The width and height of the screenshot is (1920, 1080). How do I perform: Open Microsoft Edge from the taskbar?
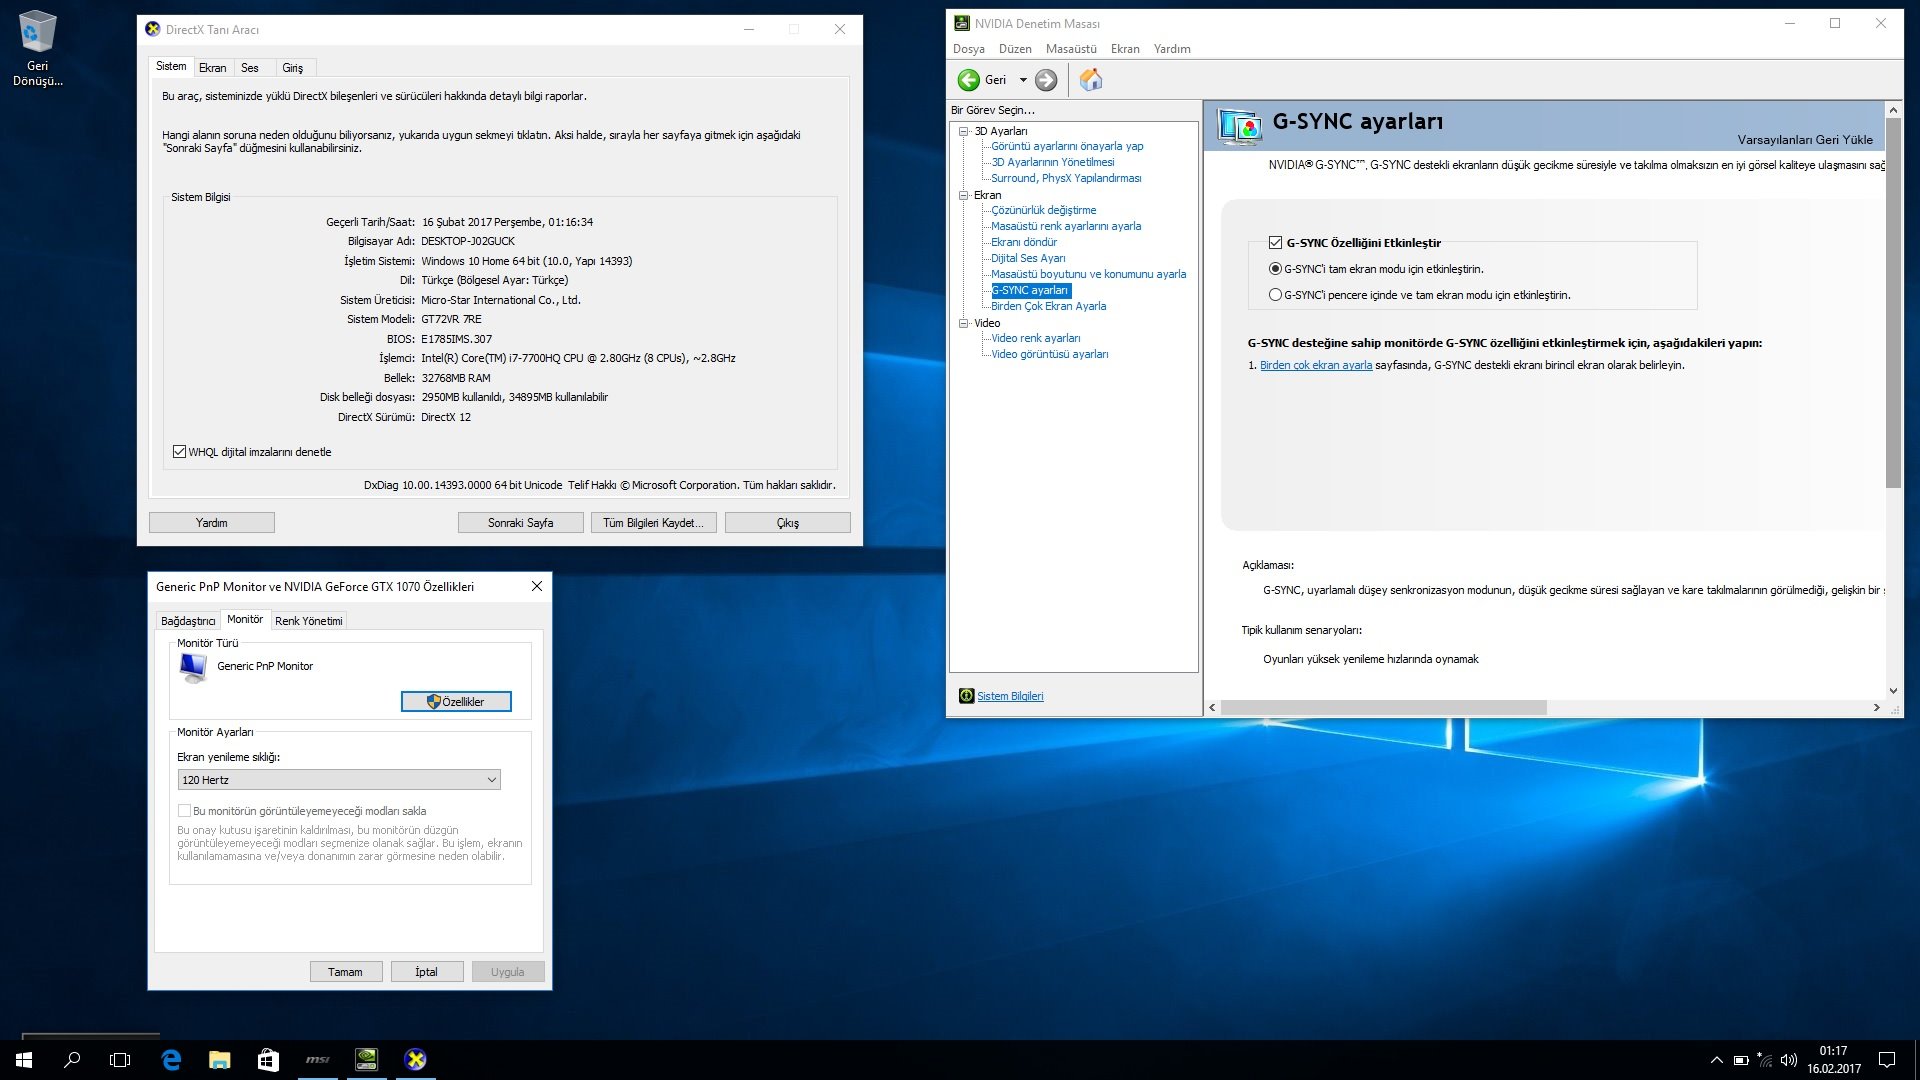tap(171, 1060)
